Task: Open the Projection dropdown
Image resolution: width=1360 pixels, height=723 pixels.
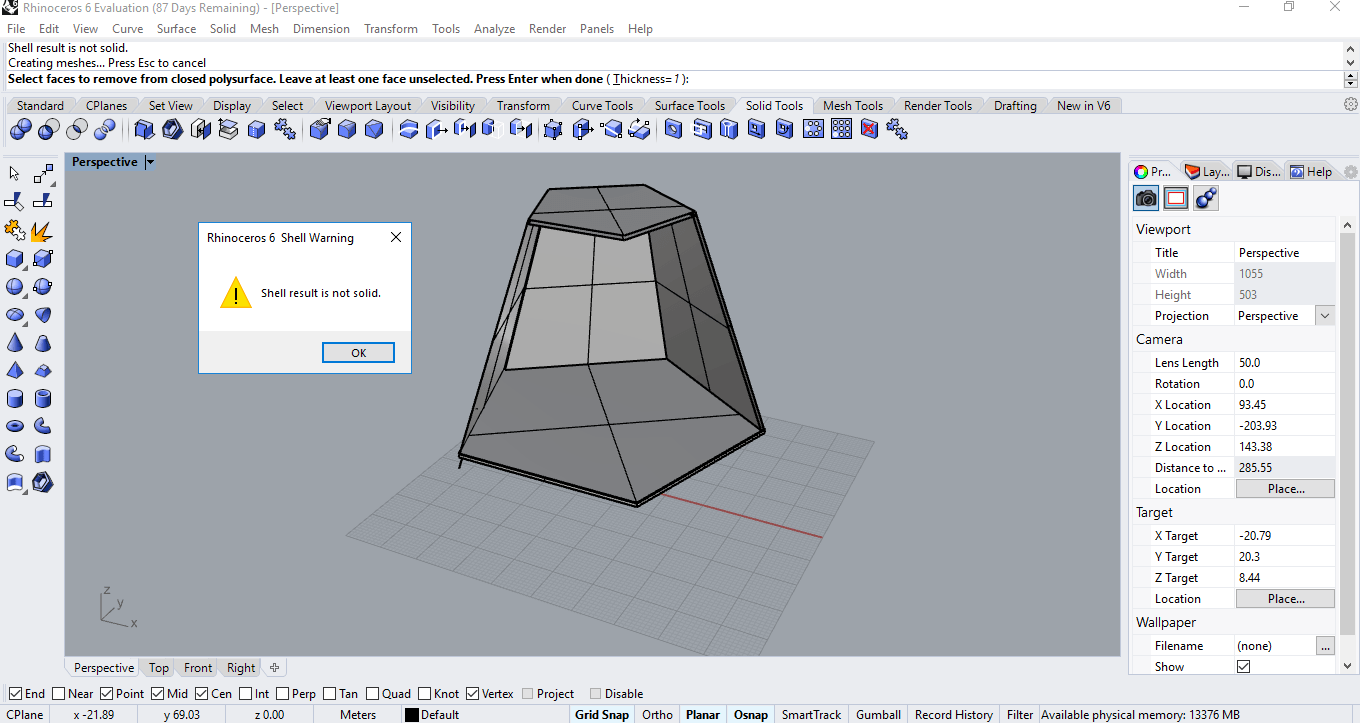Action: 1325,315
